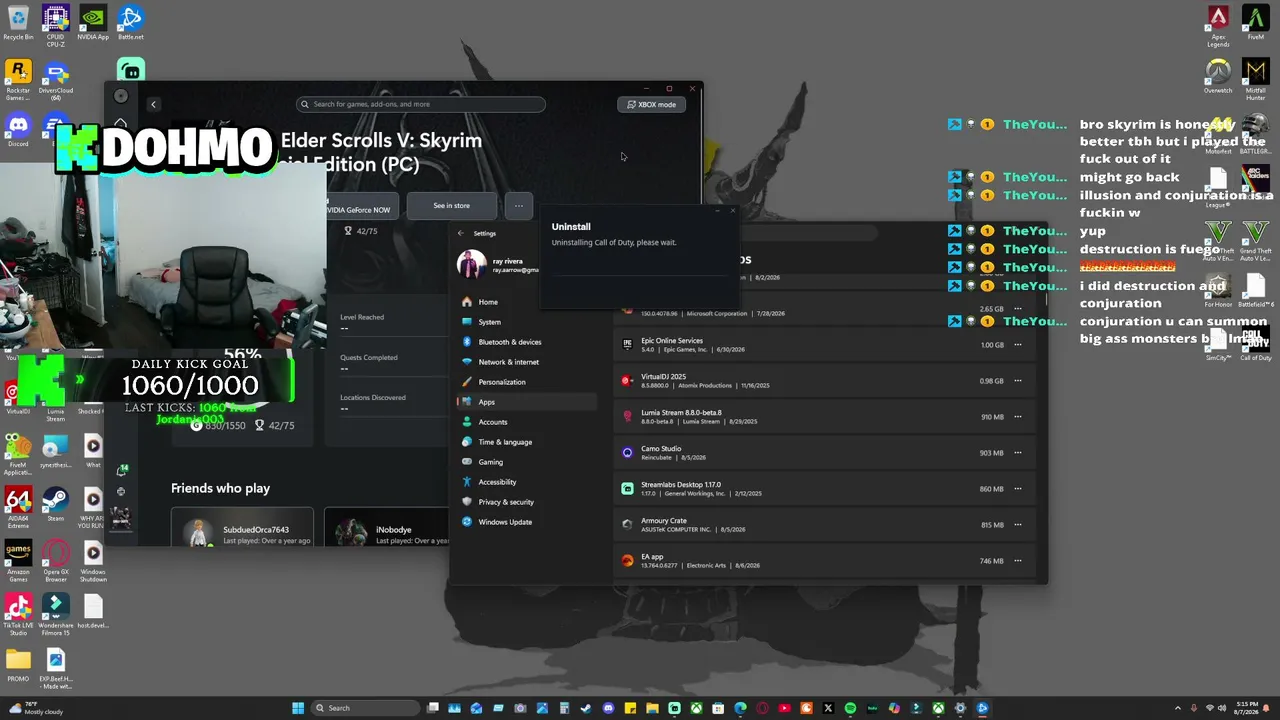
Task: Open friend iNobodye card
Action: click(387, 528)
